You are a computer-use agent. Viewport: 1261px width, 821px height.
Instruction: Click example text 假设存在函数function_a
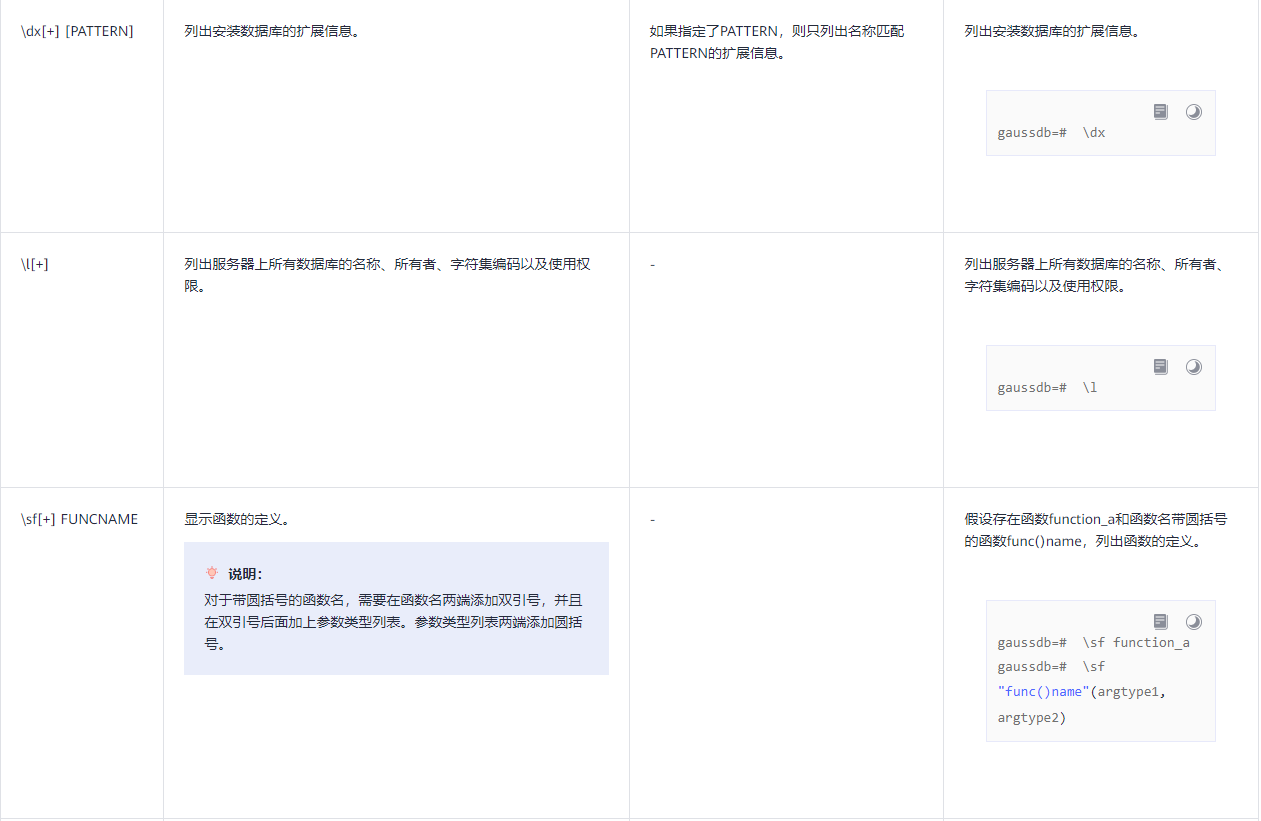[x=1096, y=530]
